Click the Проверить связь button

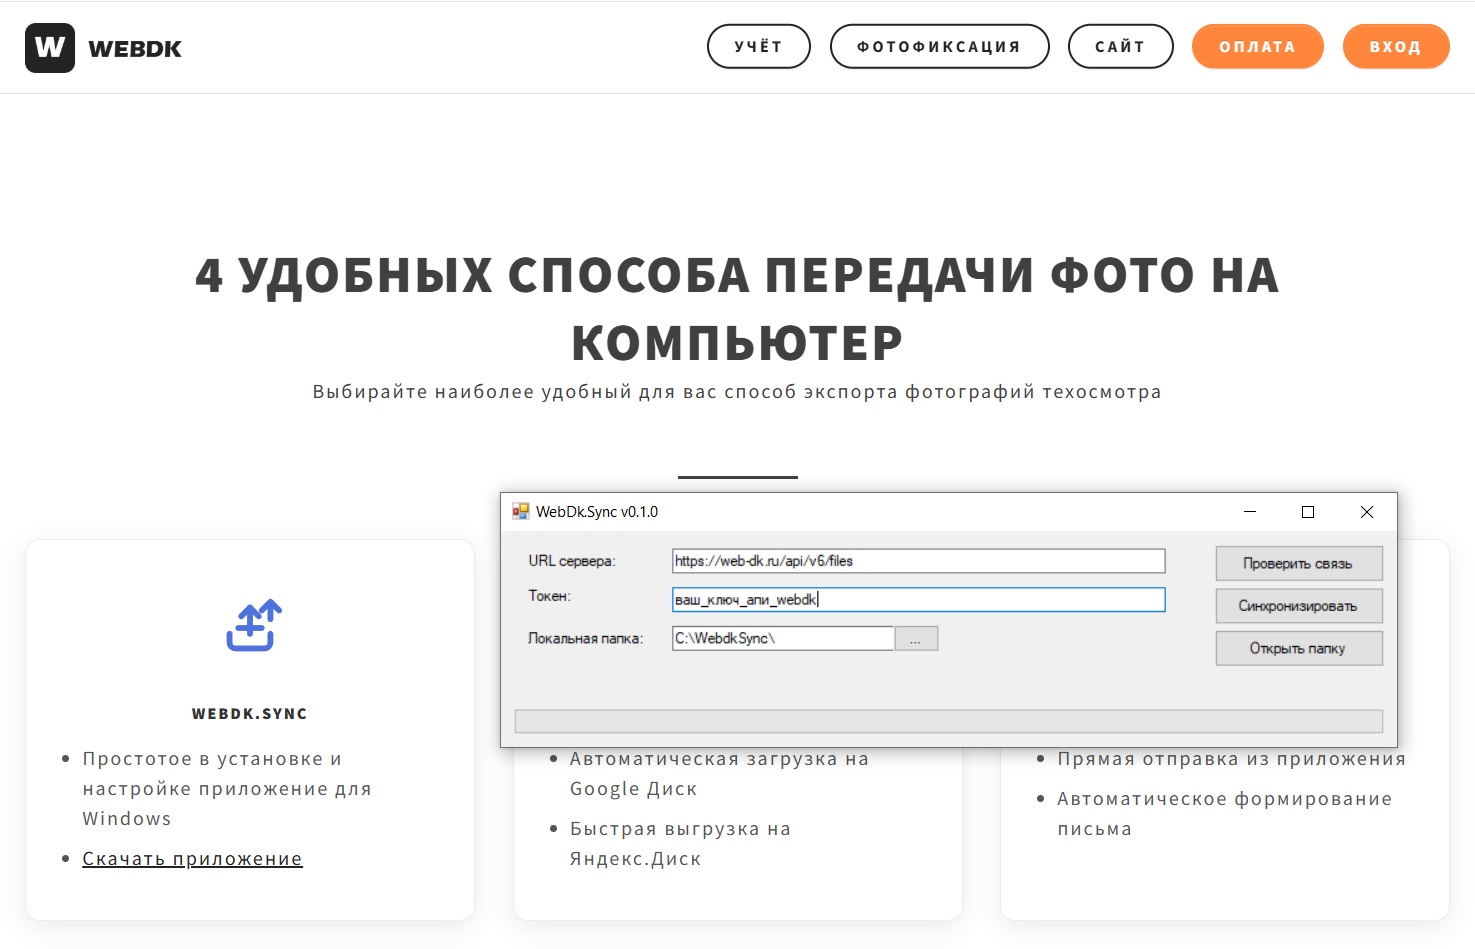tap(1298, 563)
